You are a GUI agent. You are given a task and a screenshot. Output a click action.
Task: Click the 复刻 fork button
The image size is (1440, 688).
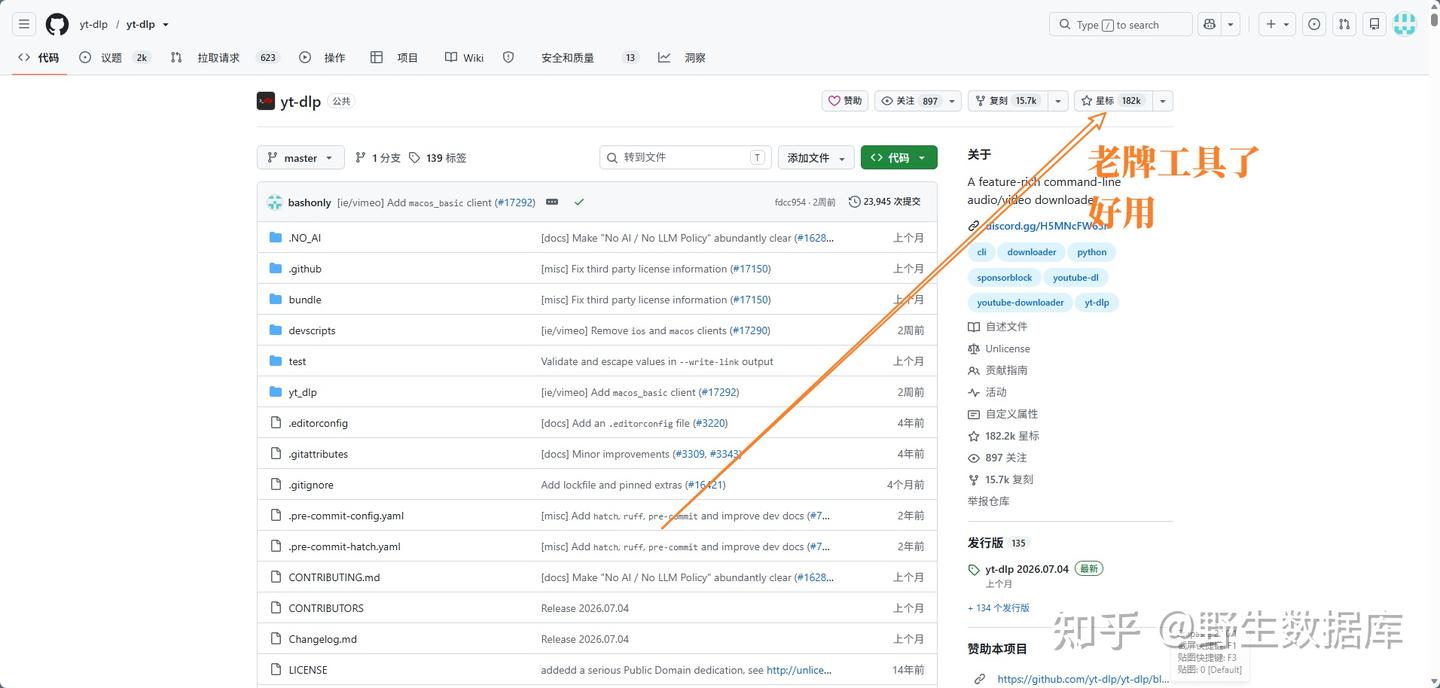(1008, 101)
